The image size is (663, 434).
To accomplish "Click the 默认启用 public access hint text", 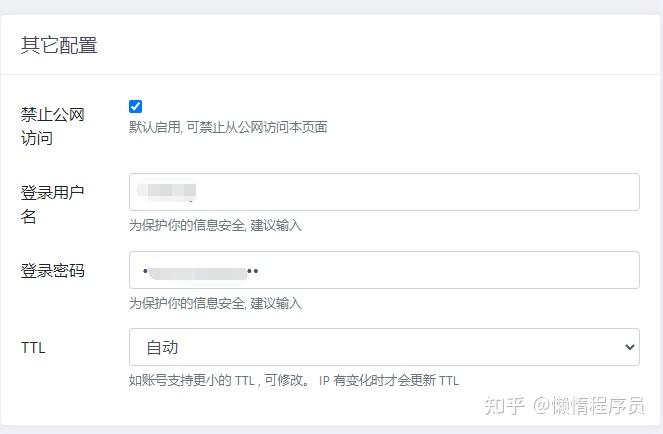I will [228, 127].
